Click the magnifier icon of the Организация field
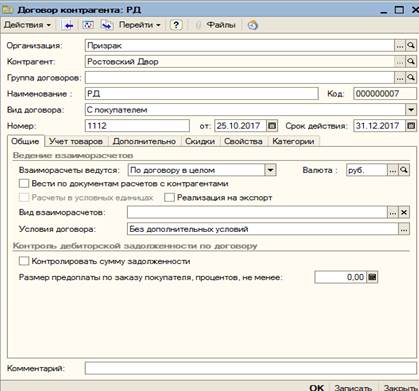This screenshot has width=419, height=391. pyautogui.click(x=411, y=45)
